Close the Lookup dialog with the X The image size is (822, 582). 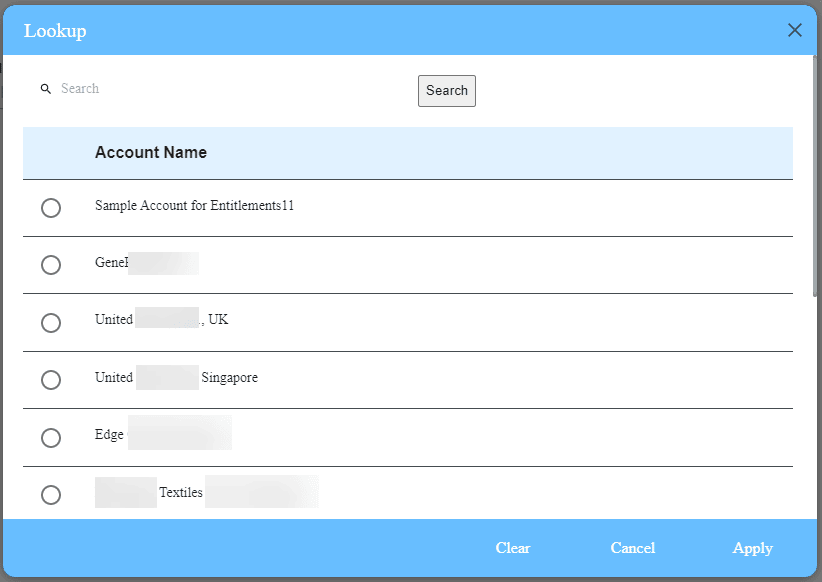pos(794,30)
